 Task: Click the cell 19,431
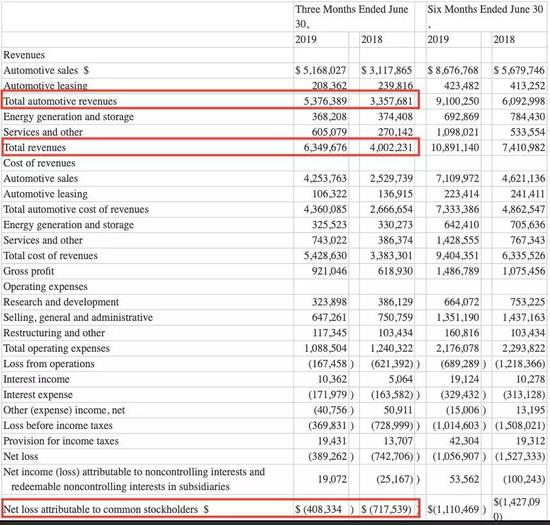[332, 441]
